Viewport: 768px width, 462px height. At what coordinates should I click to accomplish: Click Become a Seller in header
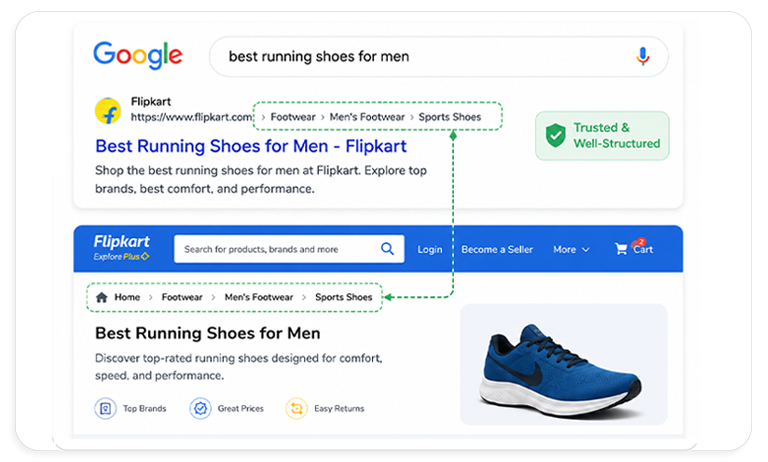pos(497,249)
